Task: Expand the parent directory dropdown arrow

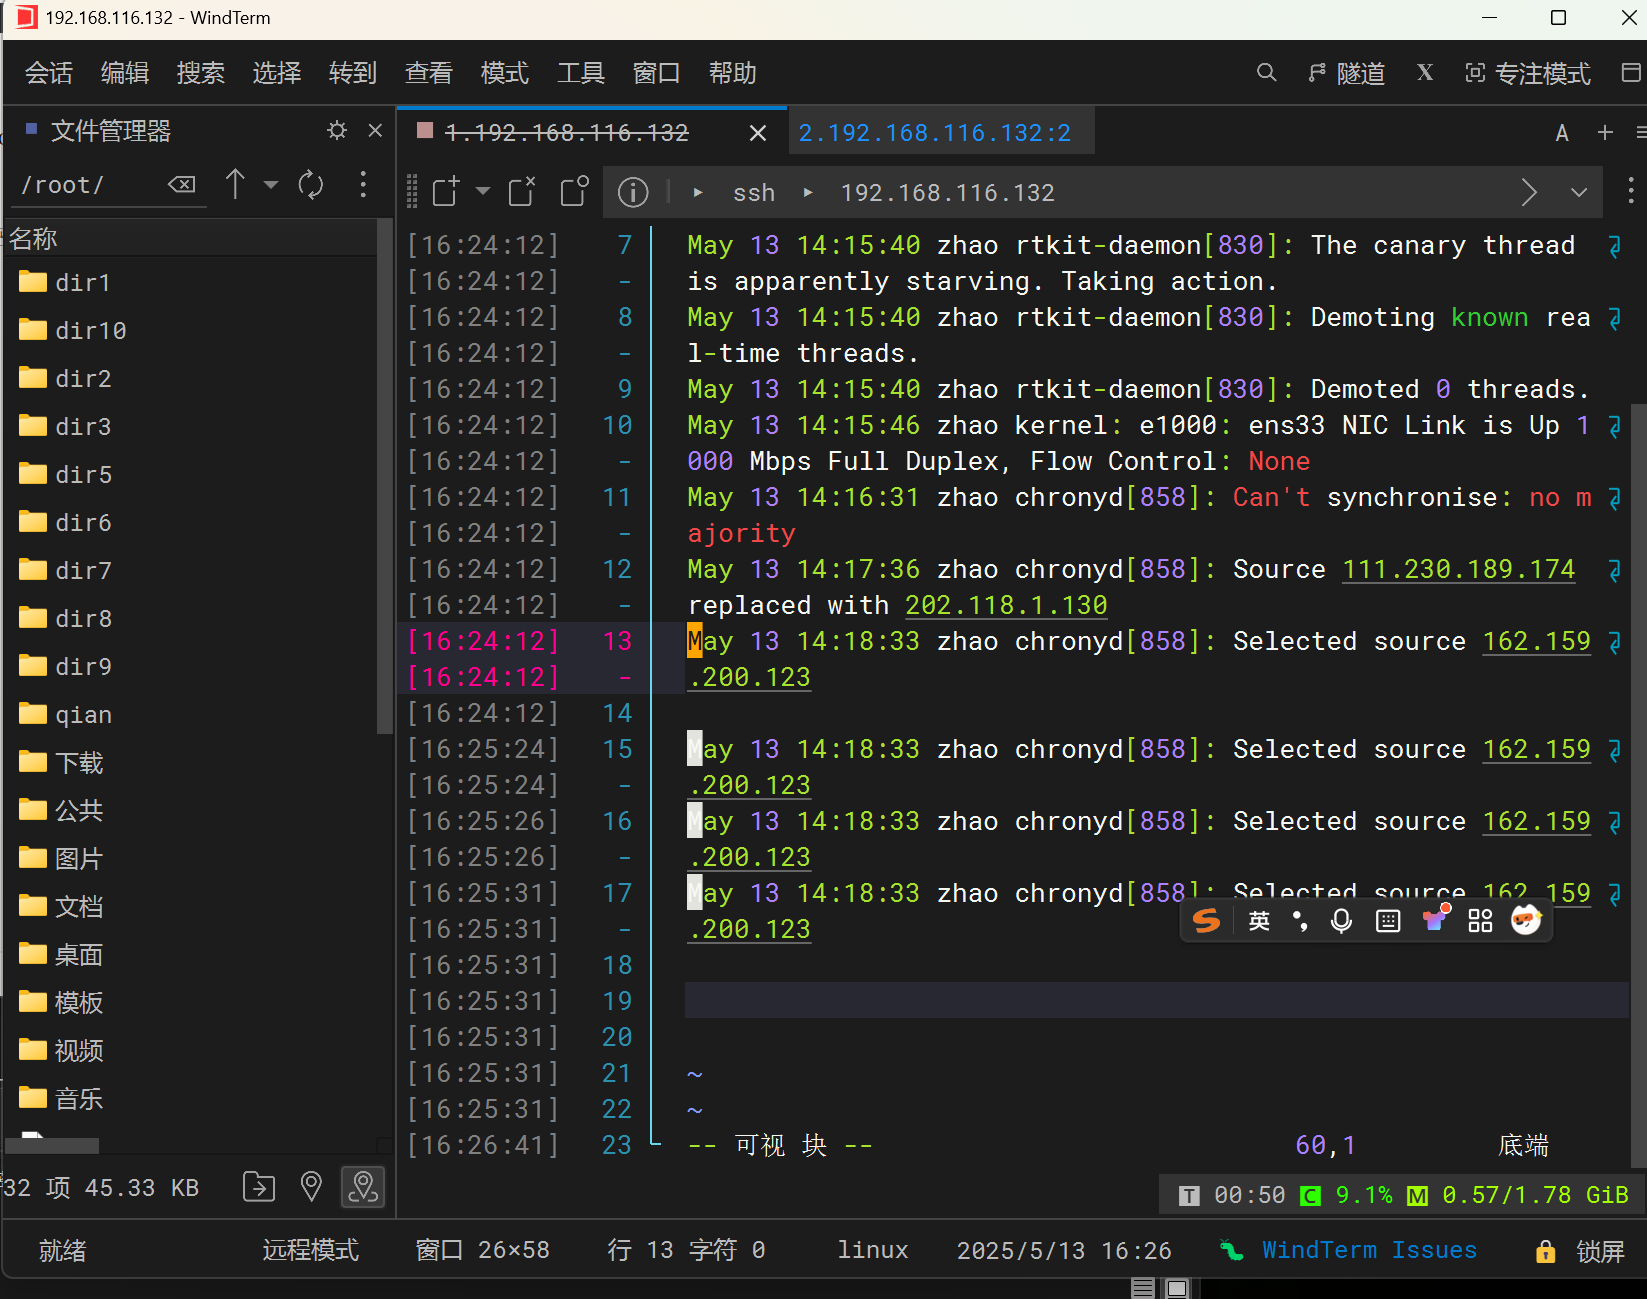Action: click(x=270, y=185)
